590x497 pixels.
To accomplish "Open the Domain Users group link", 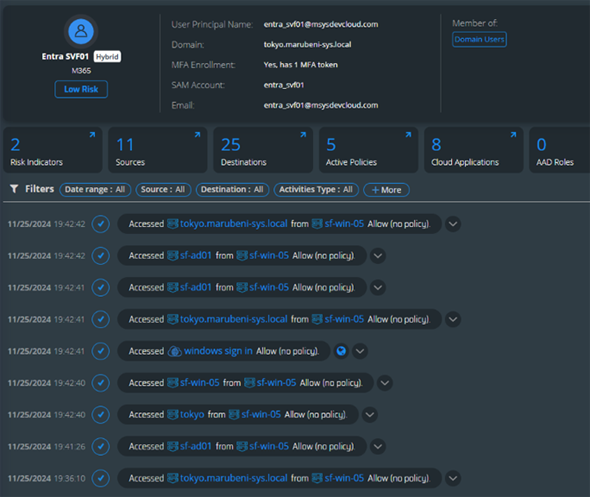I will coord(479,40).
